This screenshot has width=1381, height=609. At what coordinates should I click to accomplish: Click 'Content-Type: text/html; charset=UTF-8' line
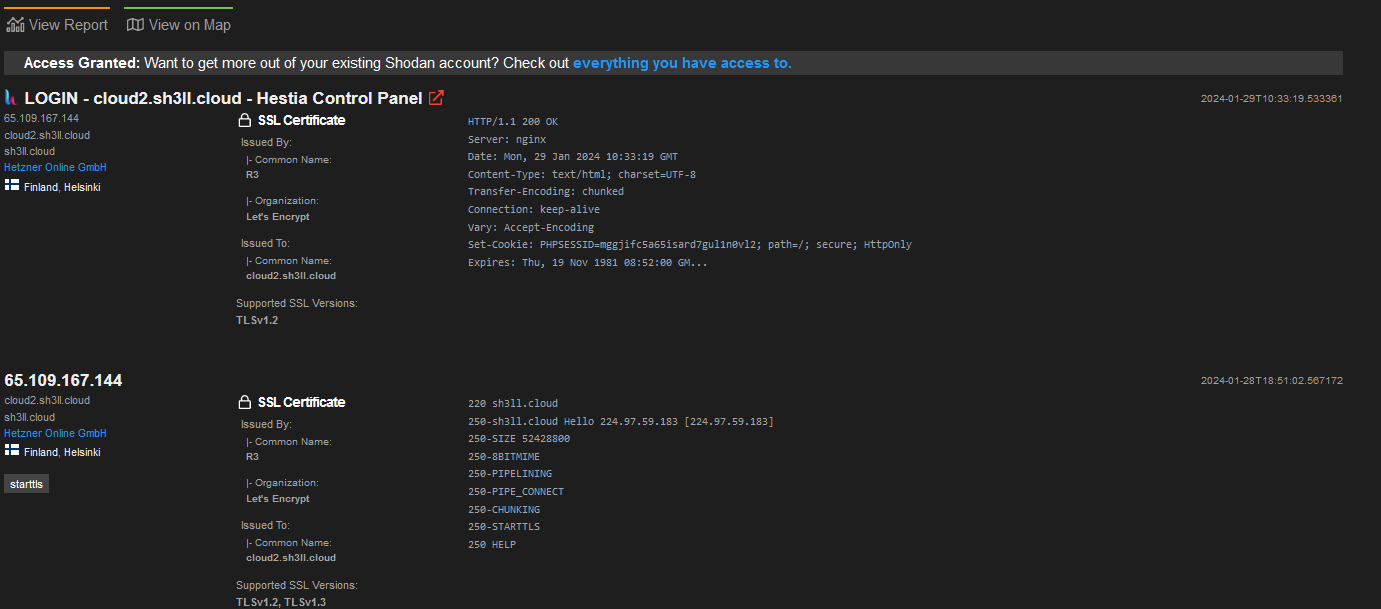[582, 175]
